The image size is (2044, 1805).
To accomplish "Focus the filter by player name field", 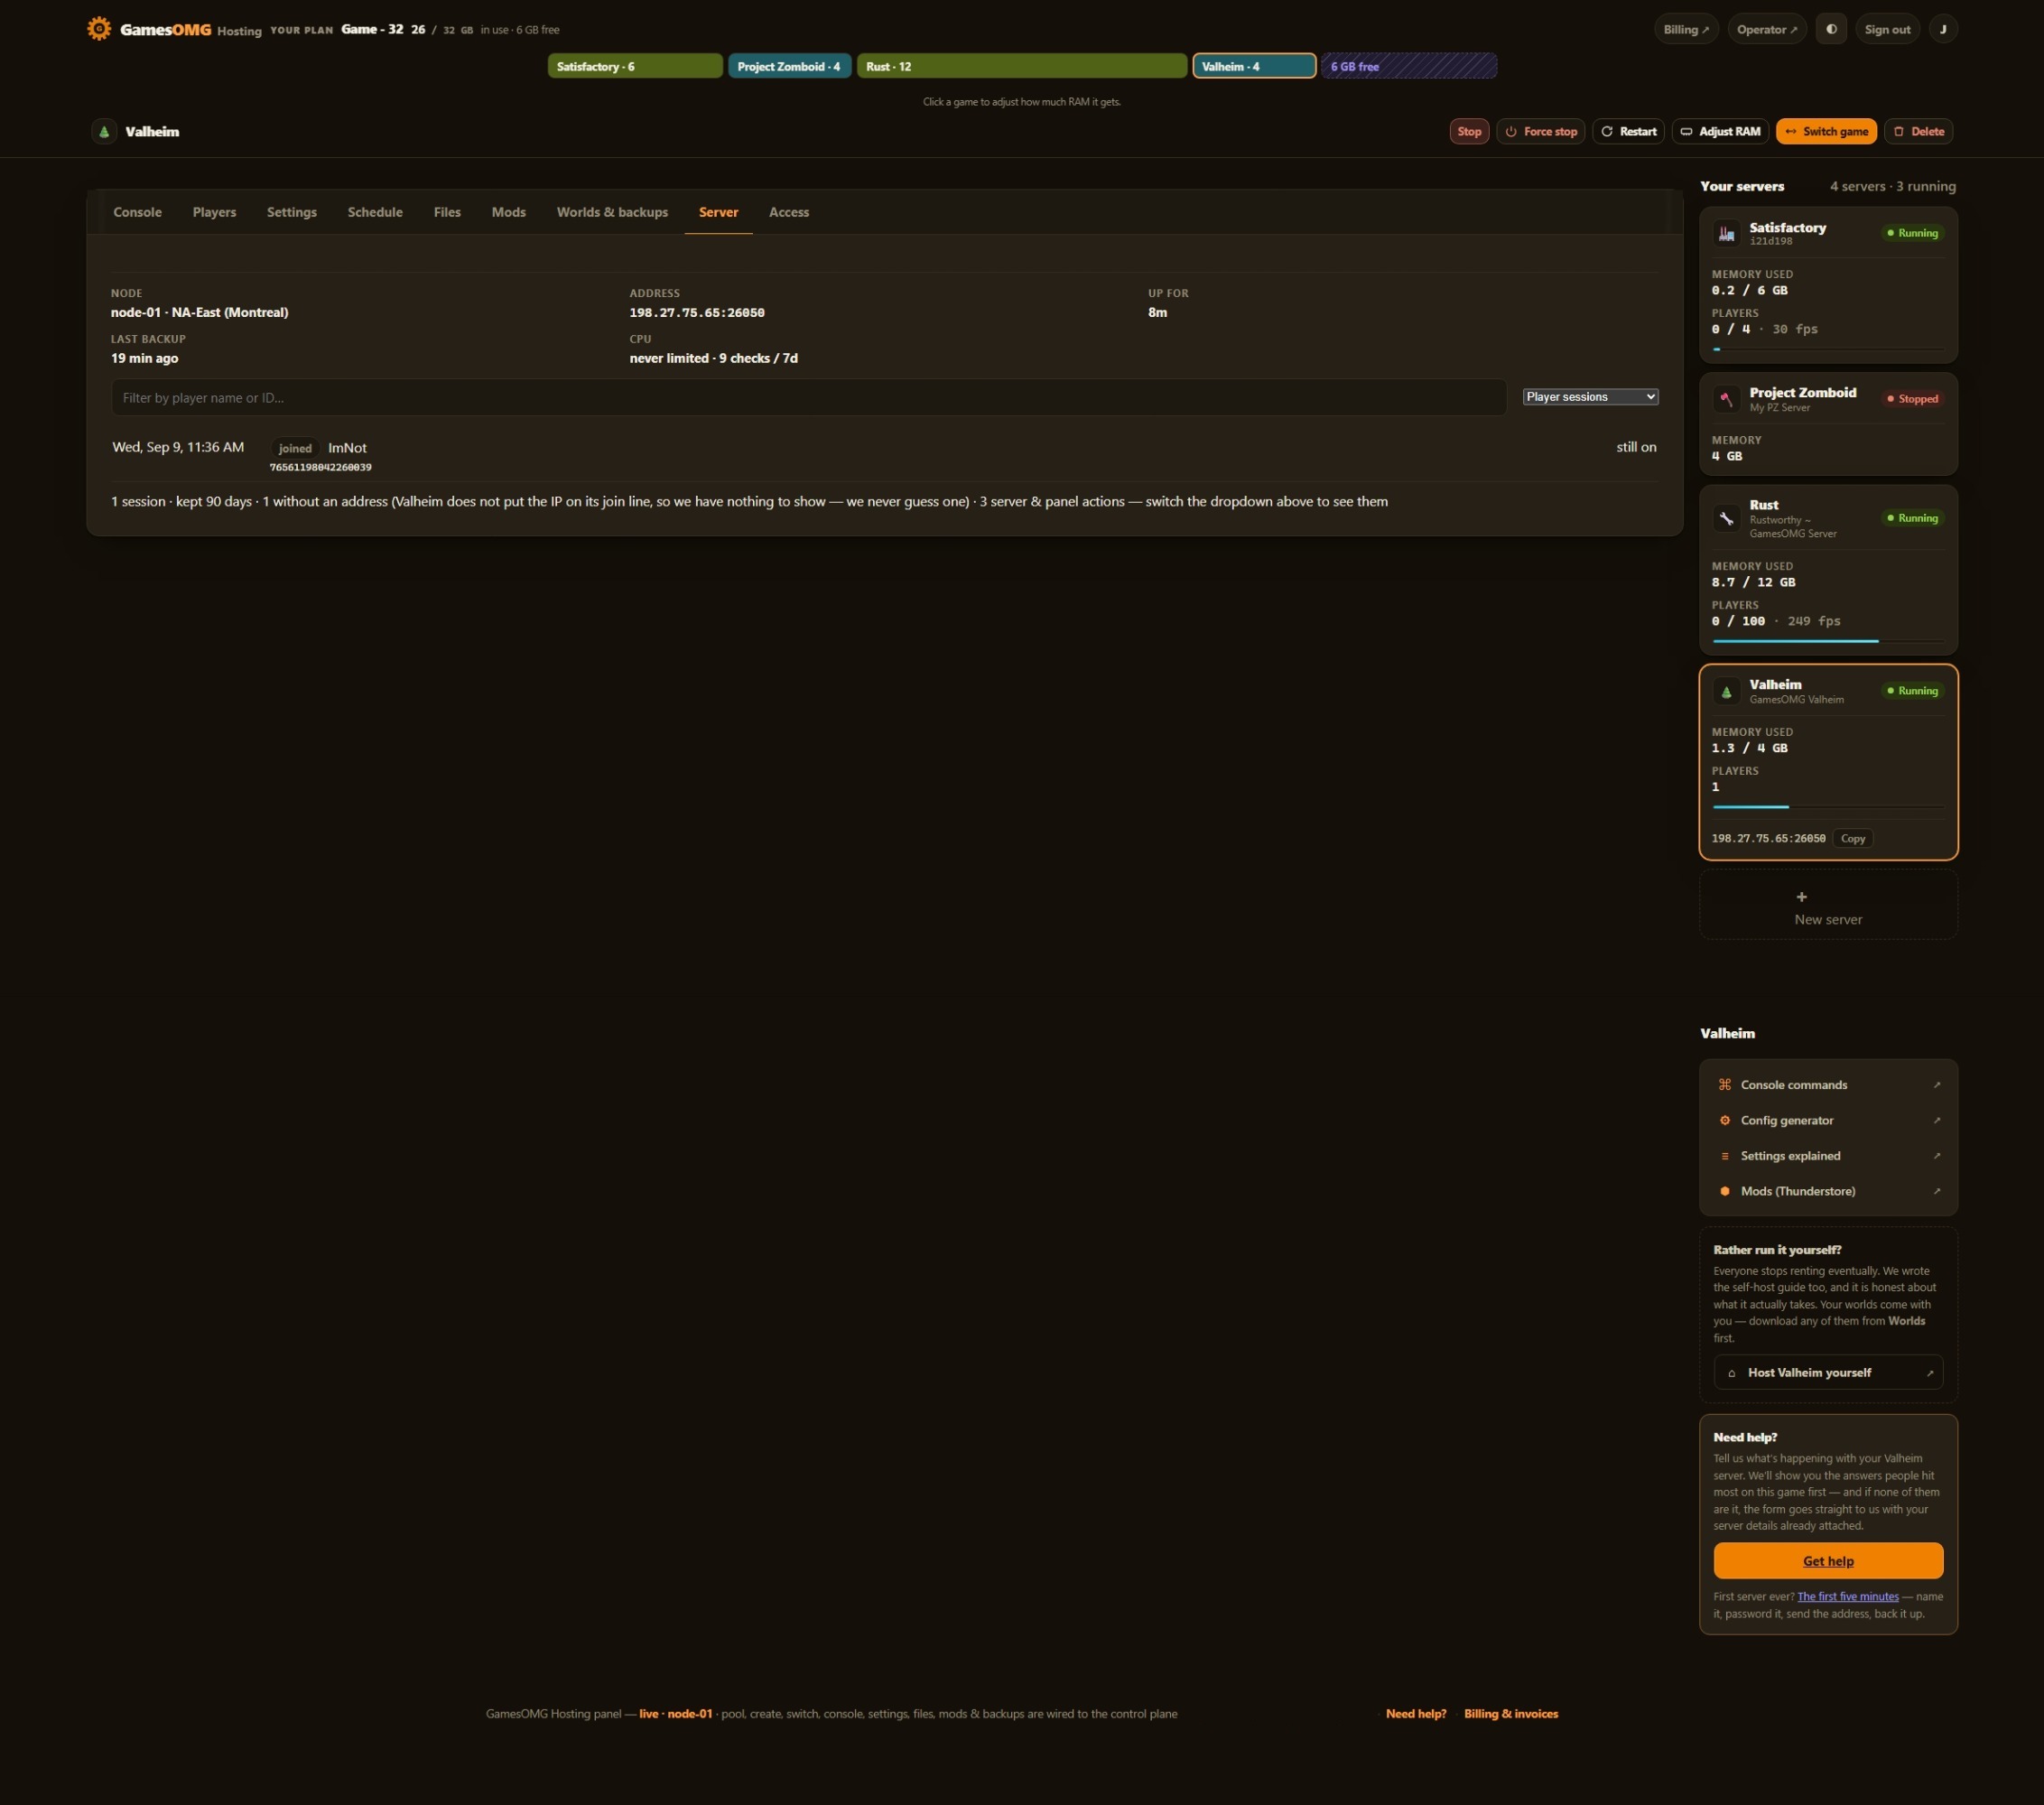I will click(808, 397).
